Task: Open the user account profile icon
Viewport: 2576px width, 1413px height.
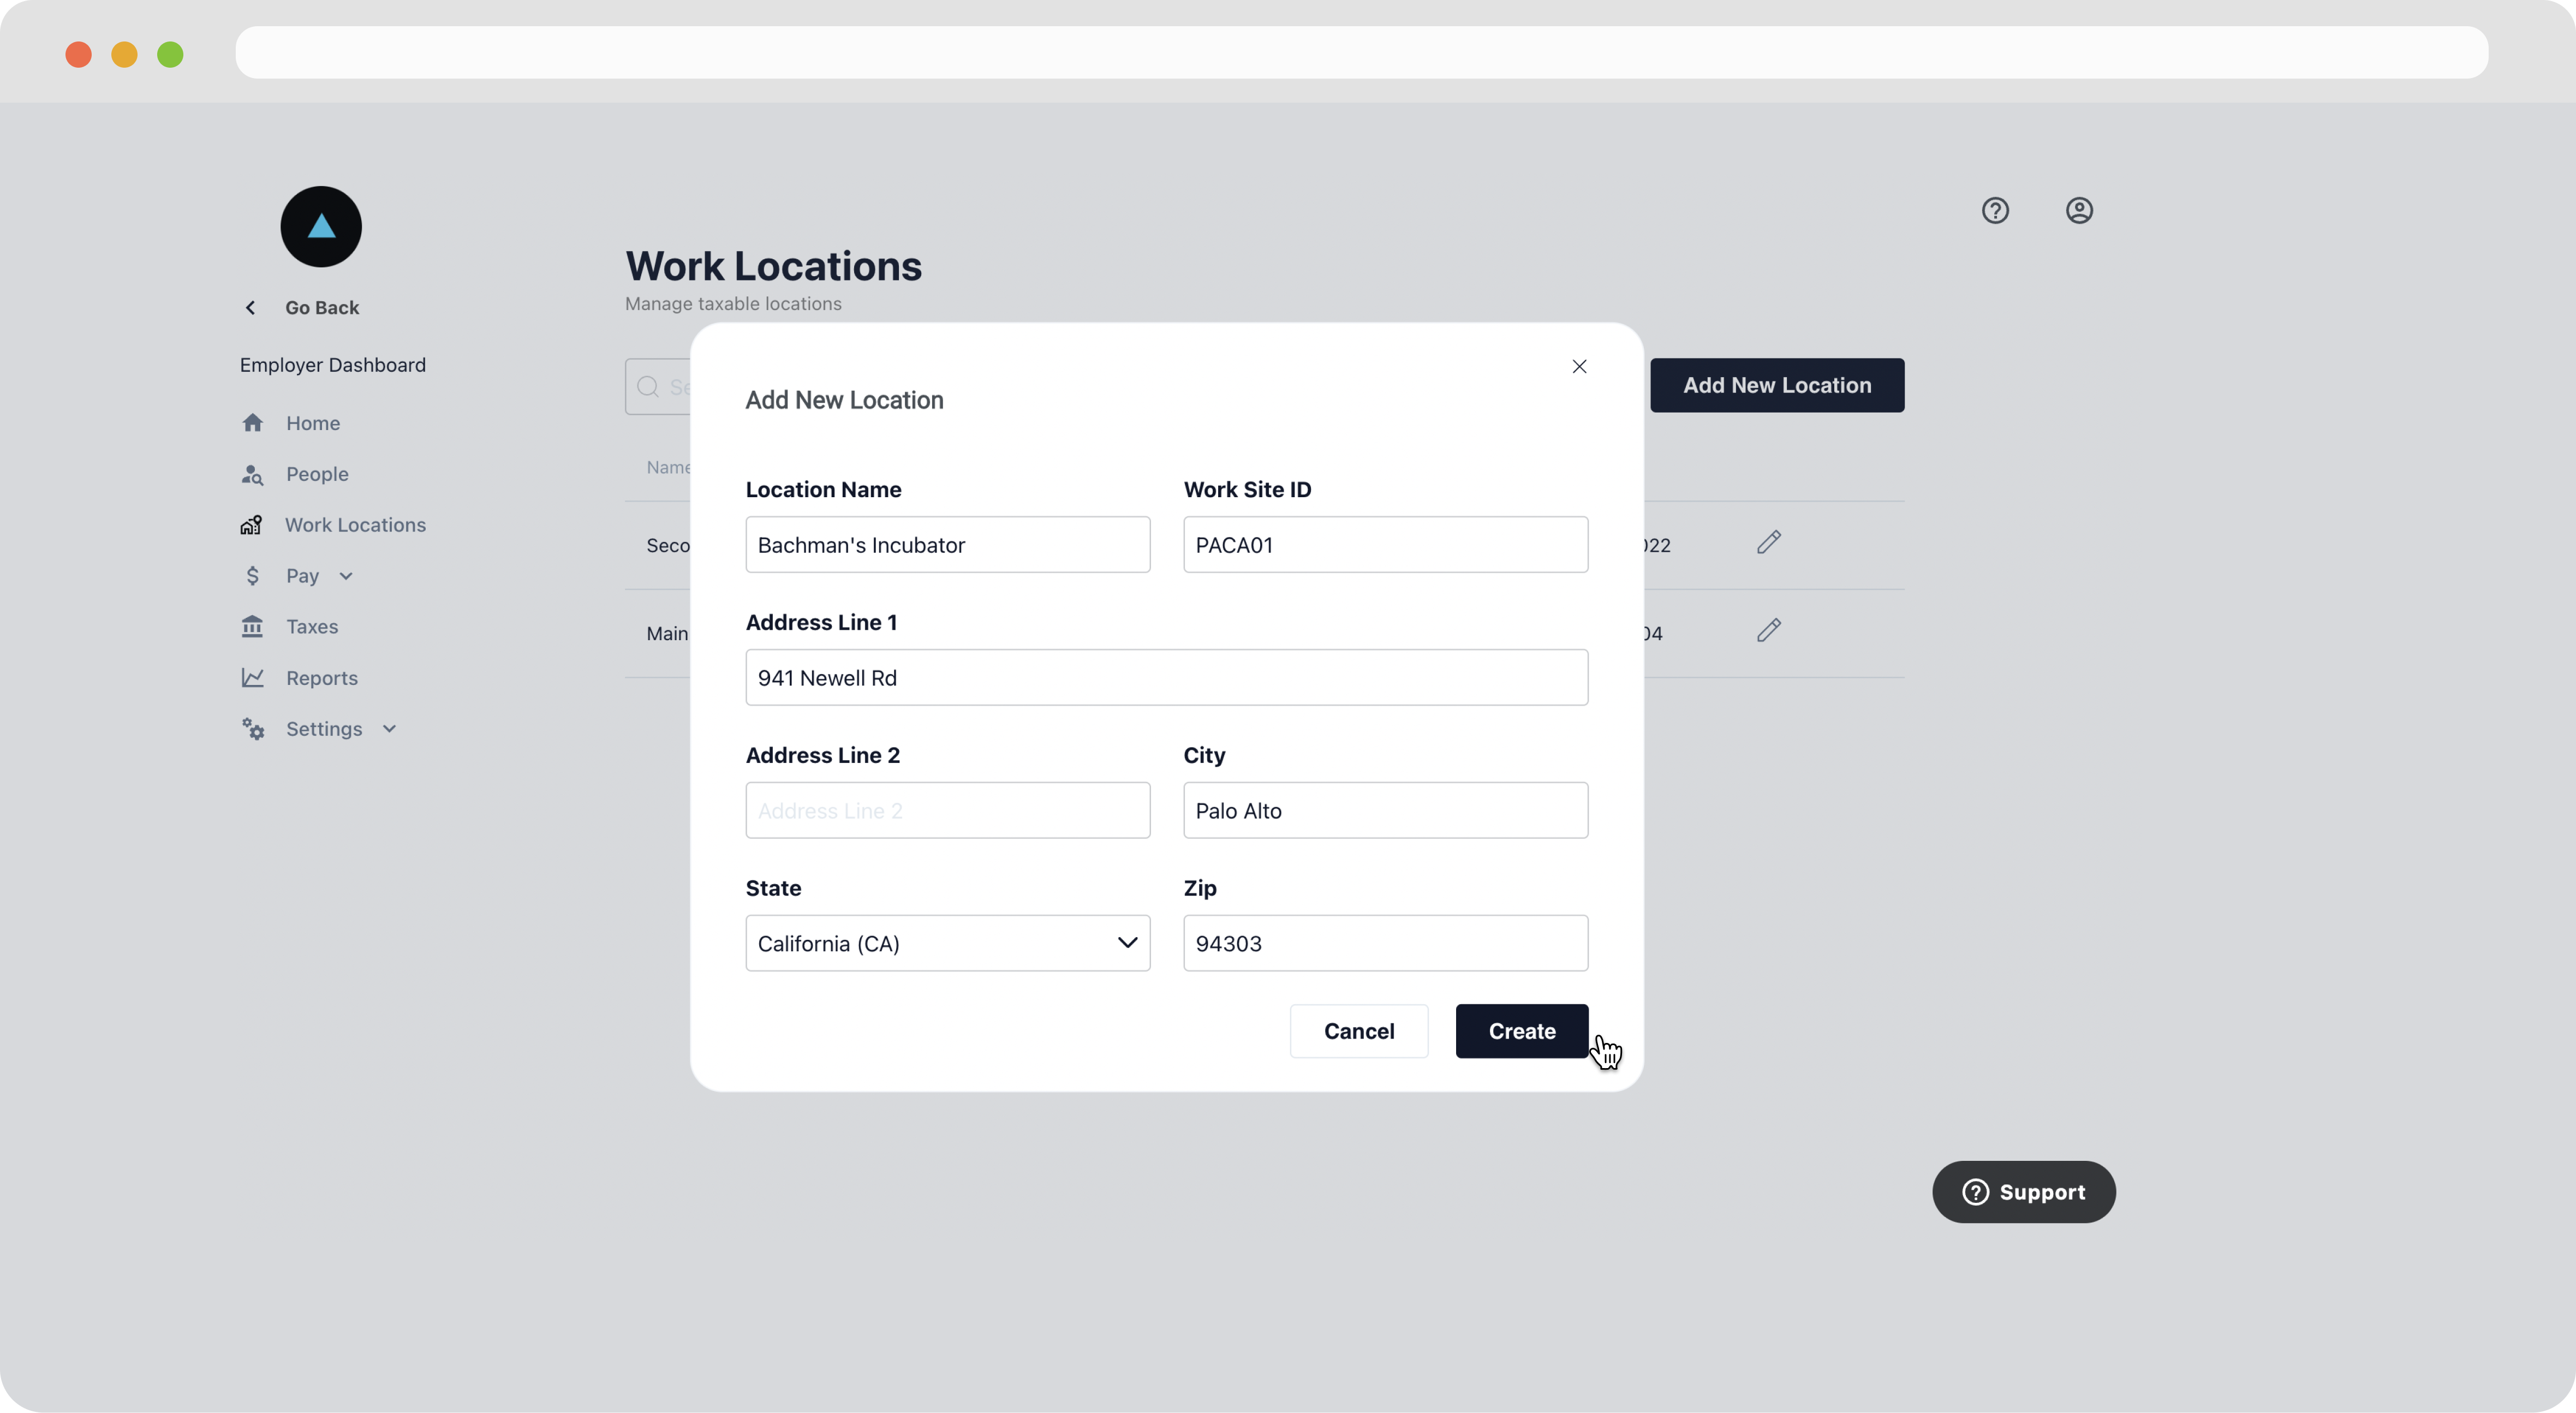Action: coord(2079,210)
